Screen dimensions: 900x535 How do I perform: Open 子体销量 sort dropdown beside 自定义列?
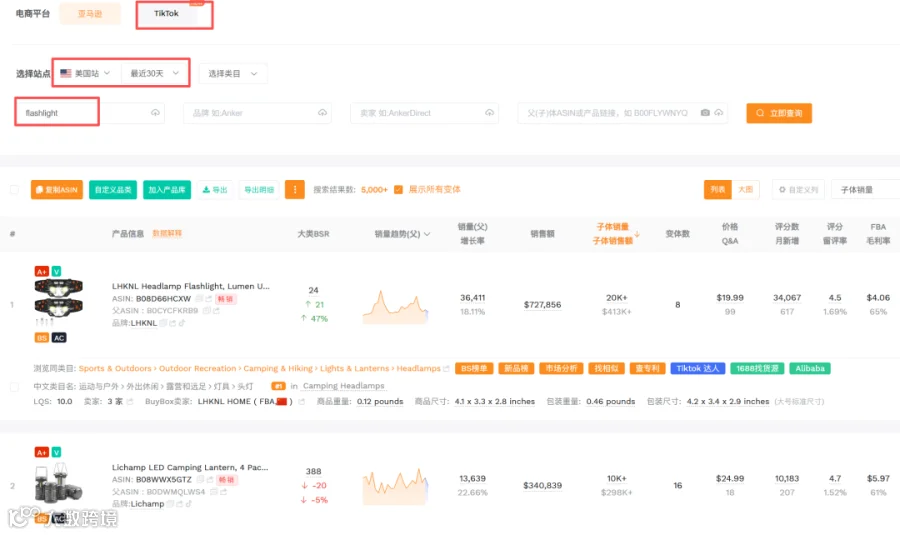point(866,189)
